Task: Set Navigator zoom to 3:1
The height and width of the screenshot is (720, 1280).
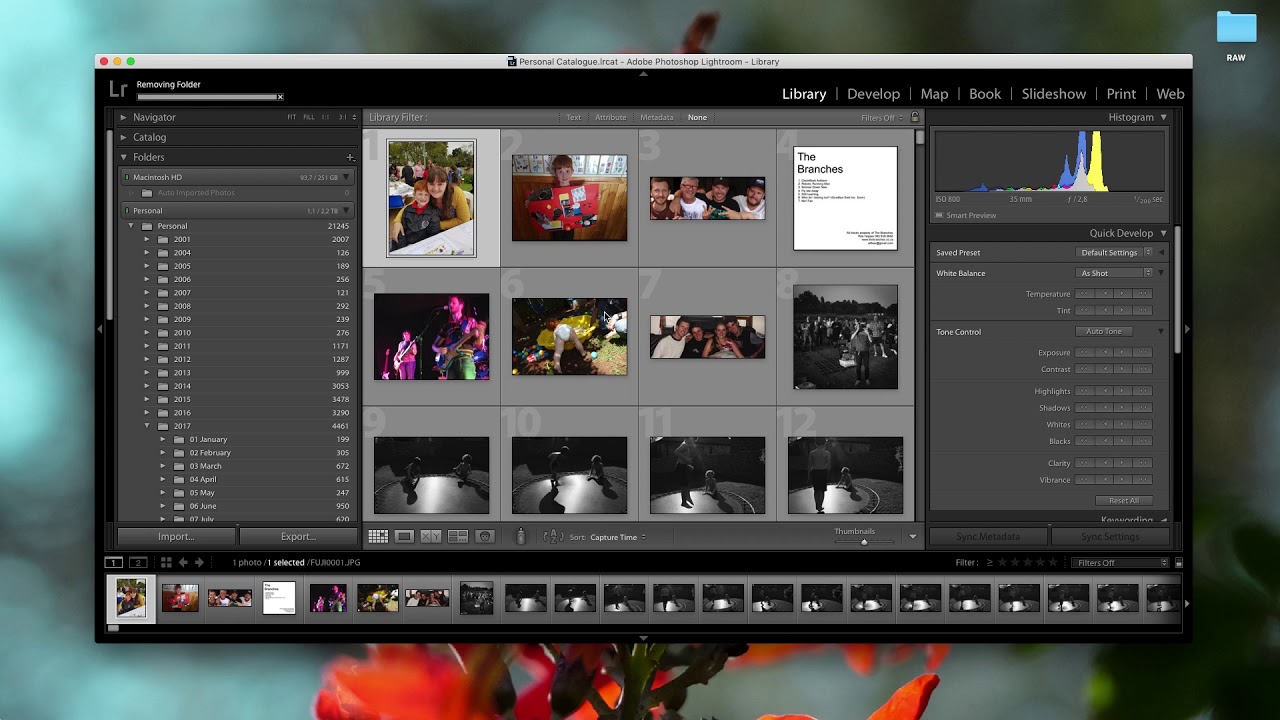Action: 342,117
